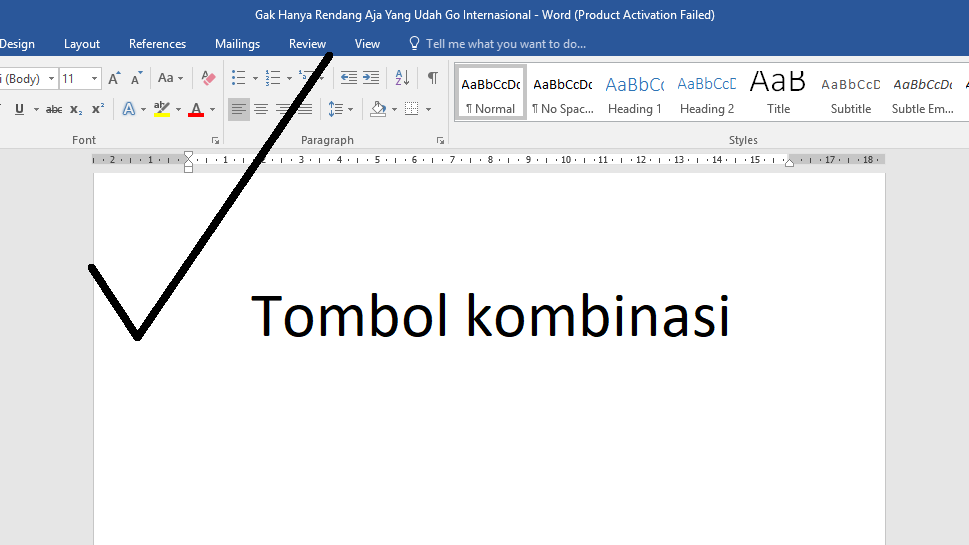Viewport: 969px width, 545px height.
Task: Open line and paragraph spacing options
Action: coord(341,109)
